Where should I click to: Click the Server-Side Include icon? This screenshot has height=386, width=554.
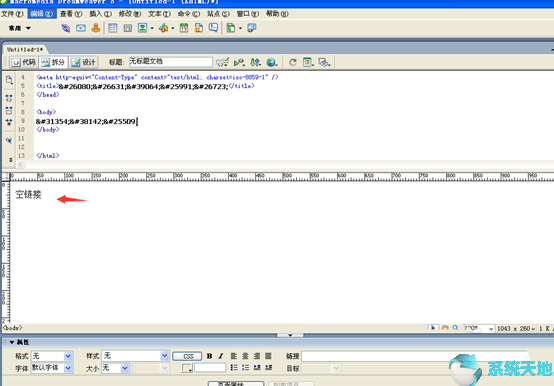pyautogui.click(x=199, y=28)
